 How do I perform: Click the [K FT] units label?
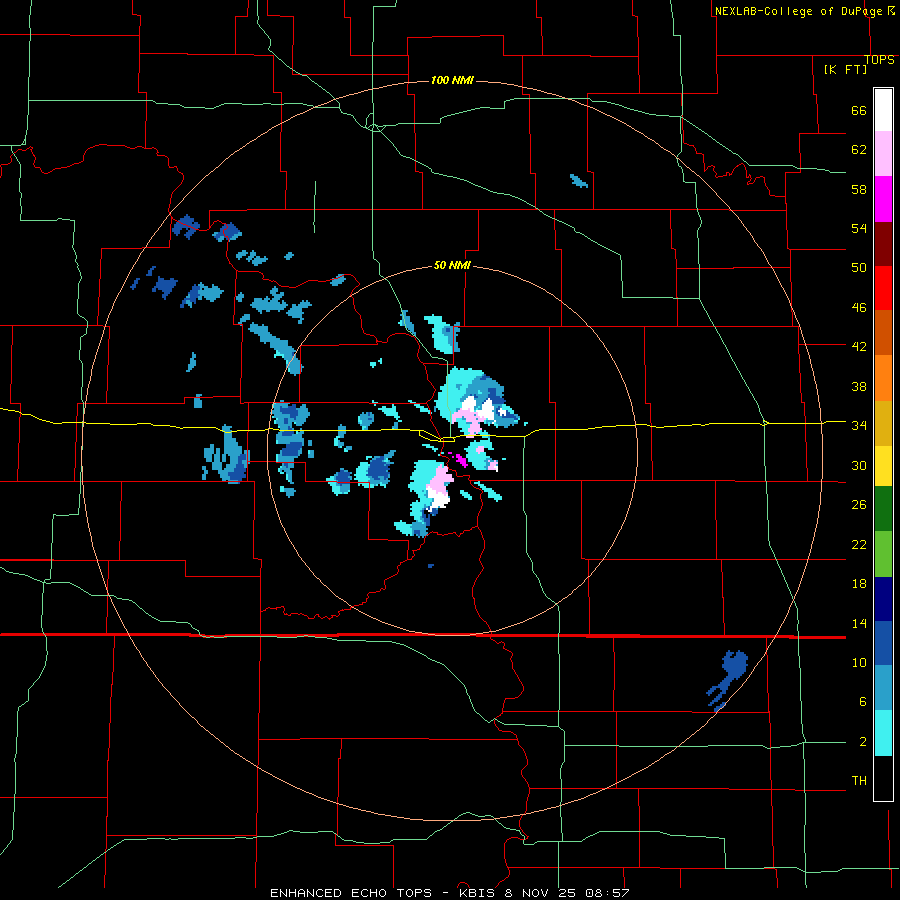click(845, 69)
